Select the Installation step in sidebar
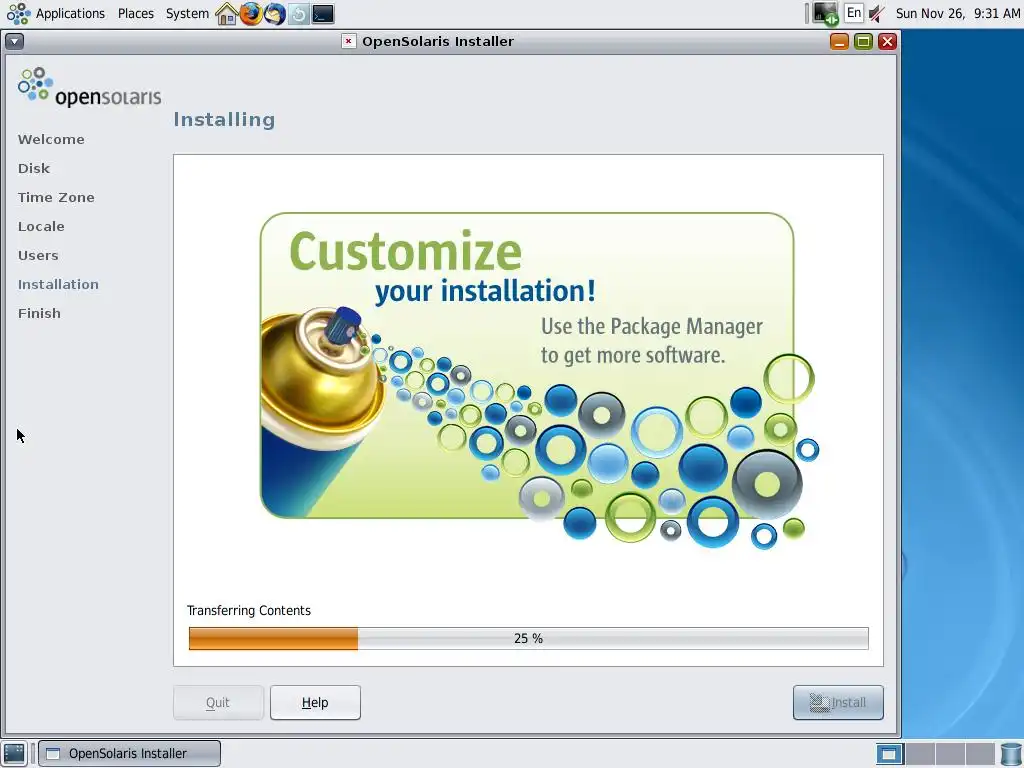This screenshot has width=1024, height=768. click(x=58, y=285)
